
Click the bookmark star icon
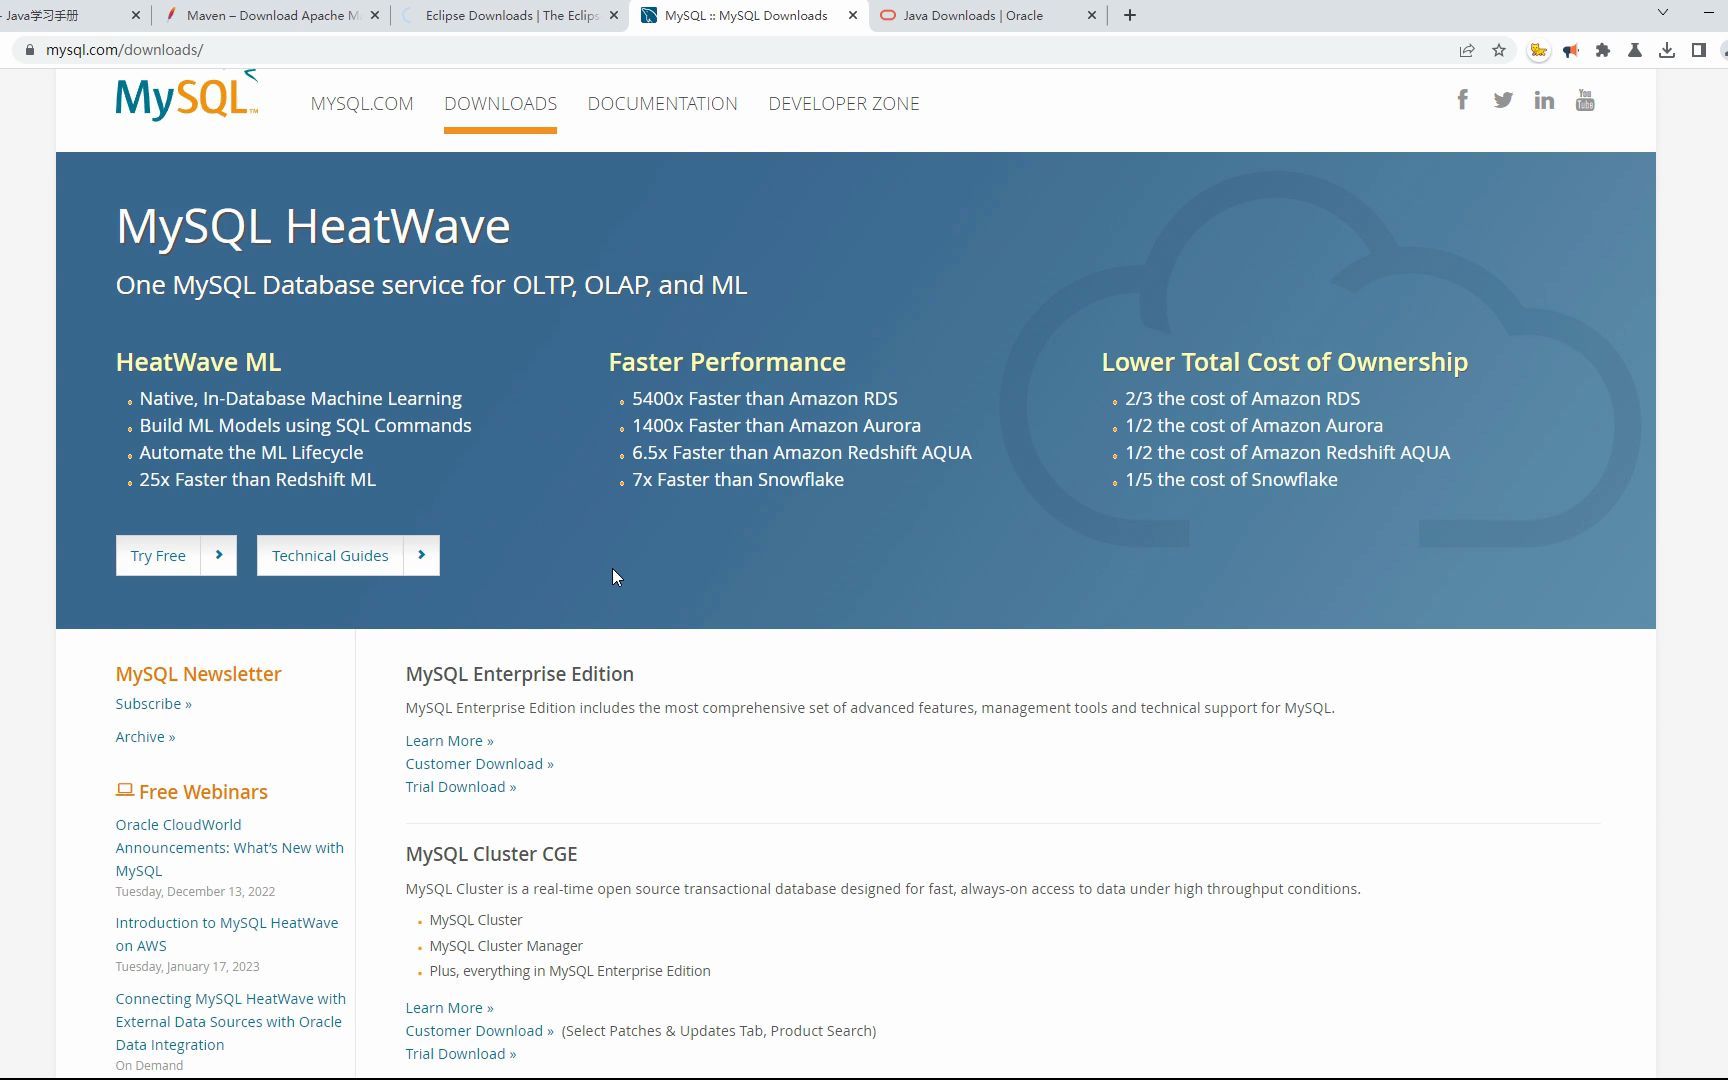tap(1499, 50)
